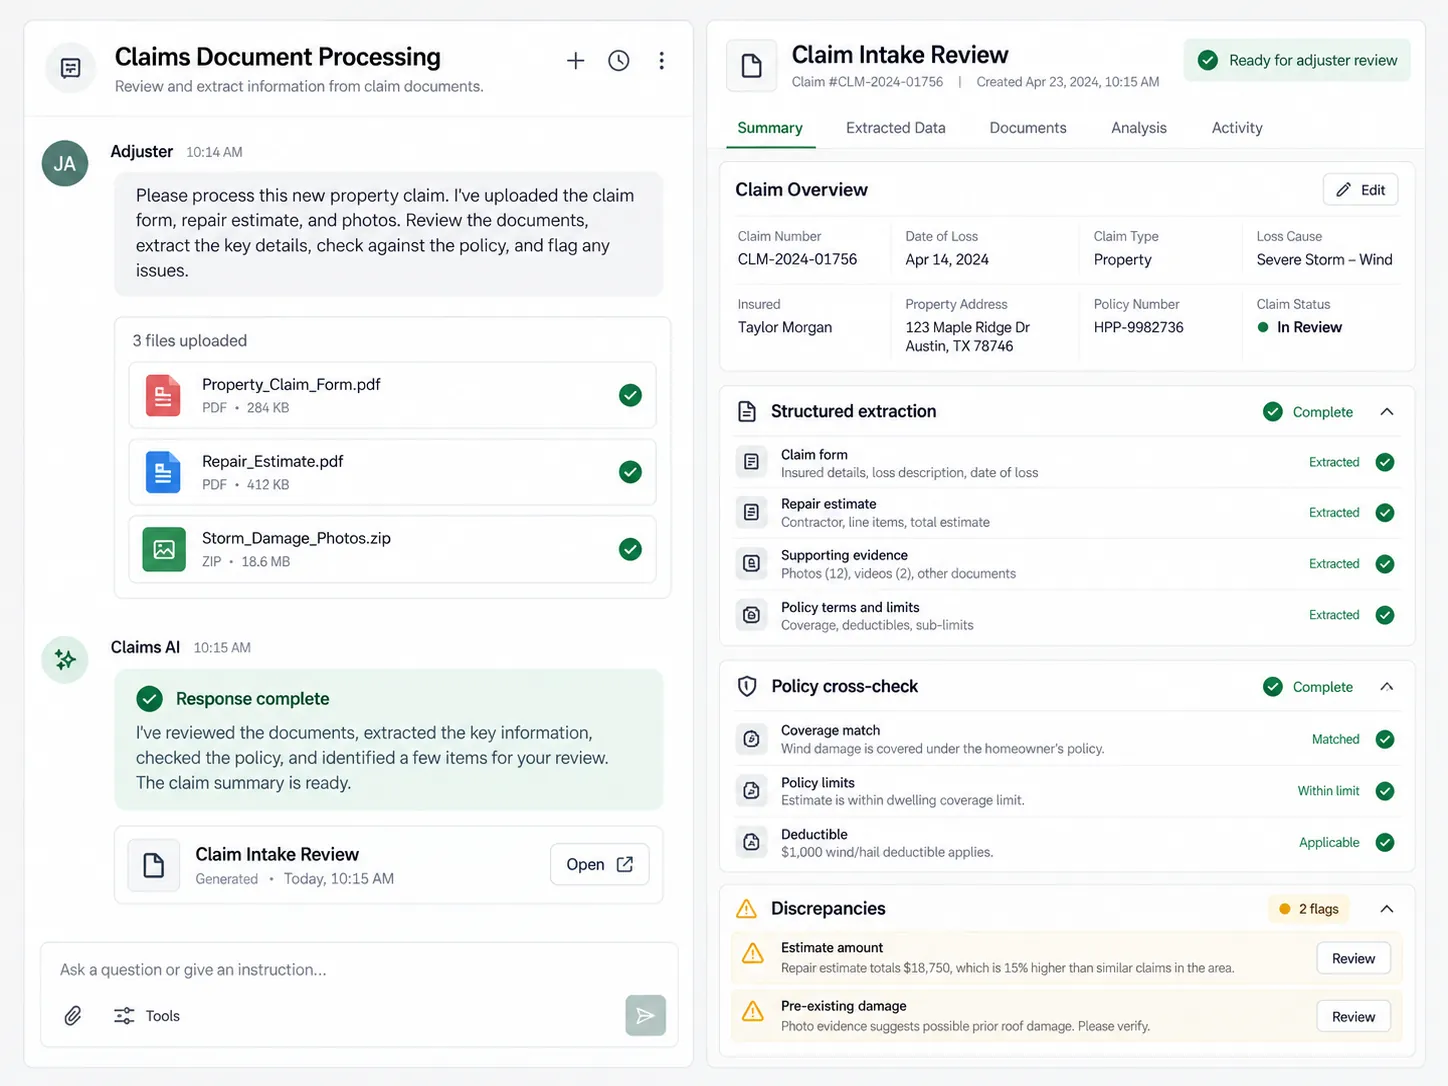Collapse the Structured extraction section
1448x1086 pixels.
click(x=1387, y=412)
